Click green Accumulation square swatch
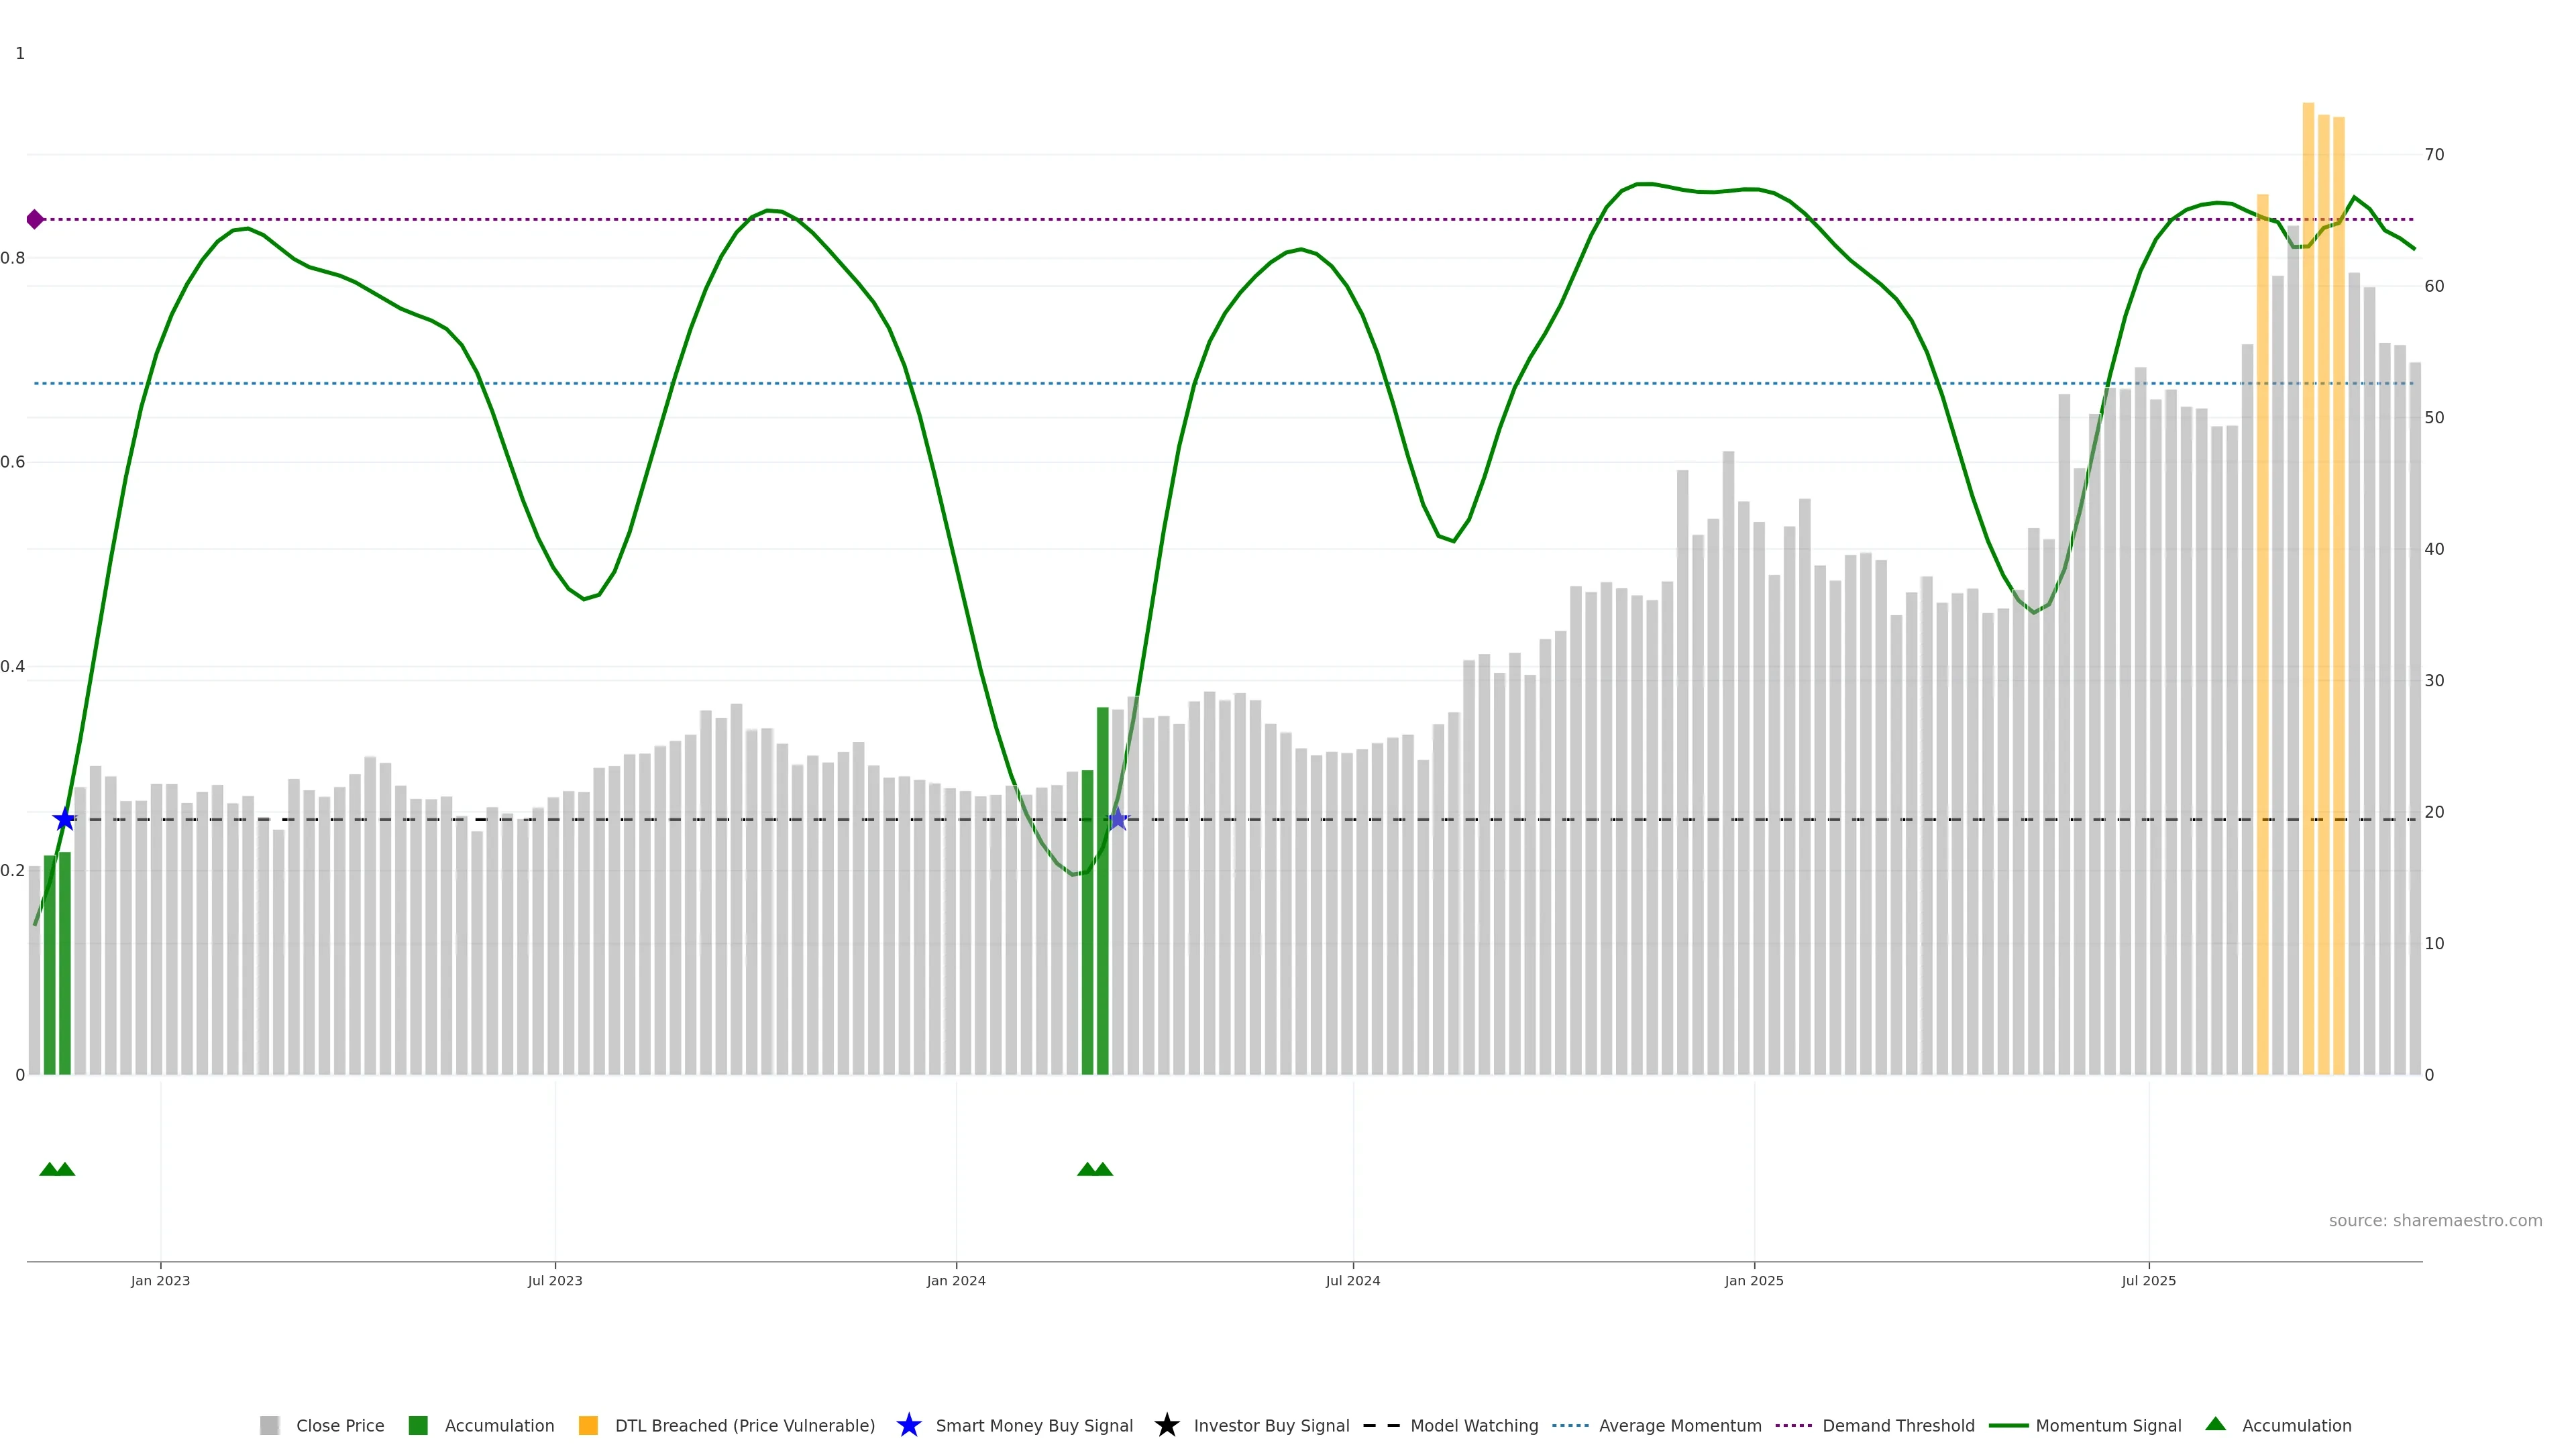 click(418, 1425)
